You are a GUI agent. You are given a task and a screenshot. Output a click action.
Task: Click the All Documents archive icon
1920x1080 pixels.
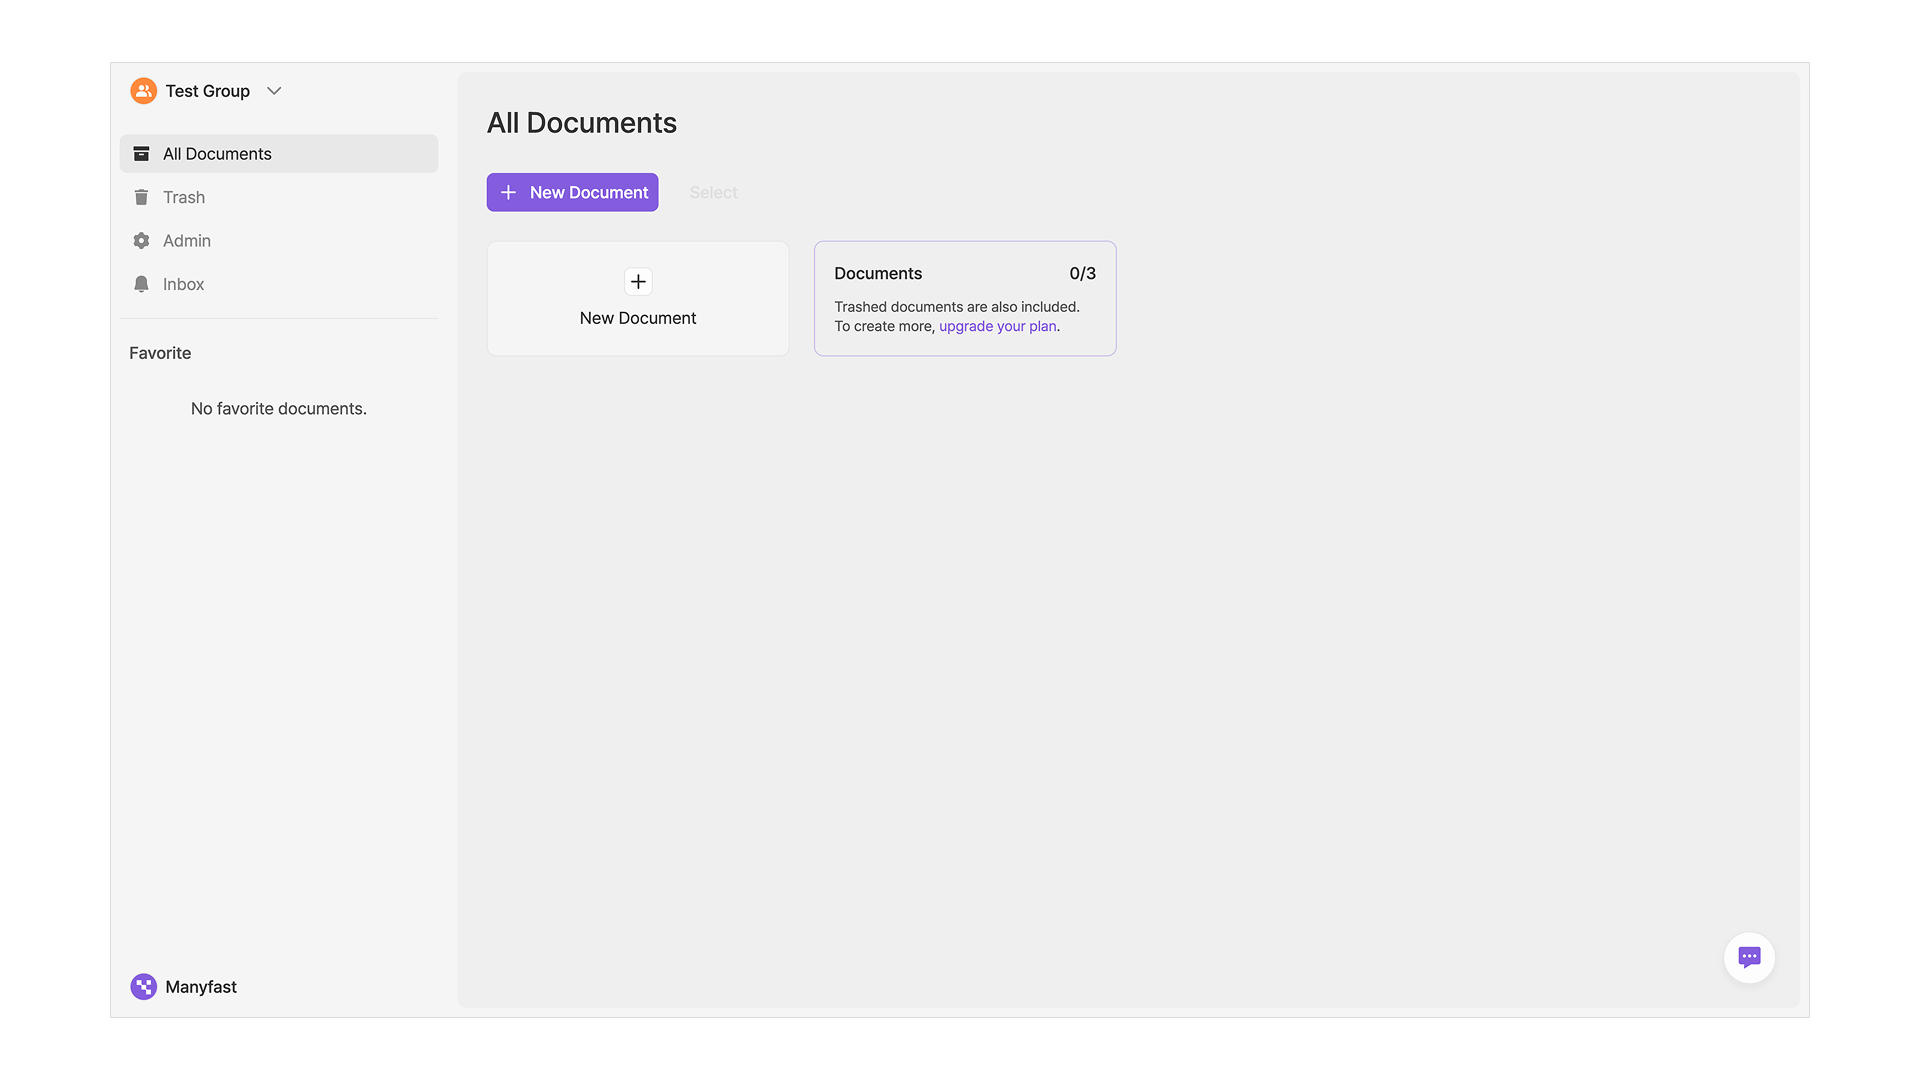[x=141, y=154]
